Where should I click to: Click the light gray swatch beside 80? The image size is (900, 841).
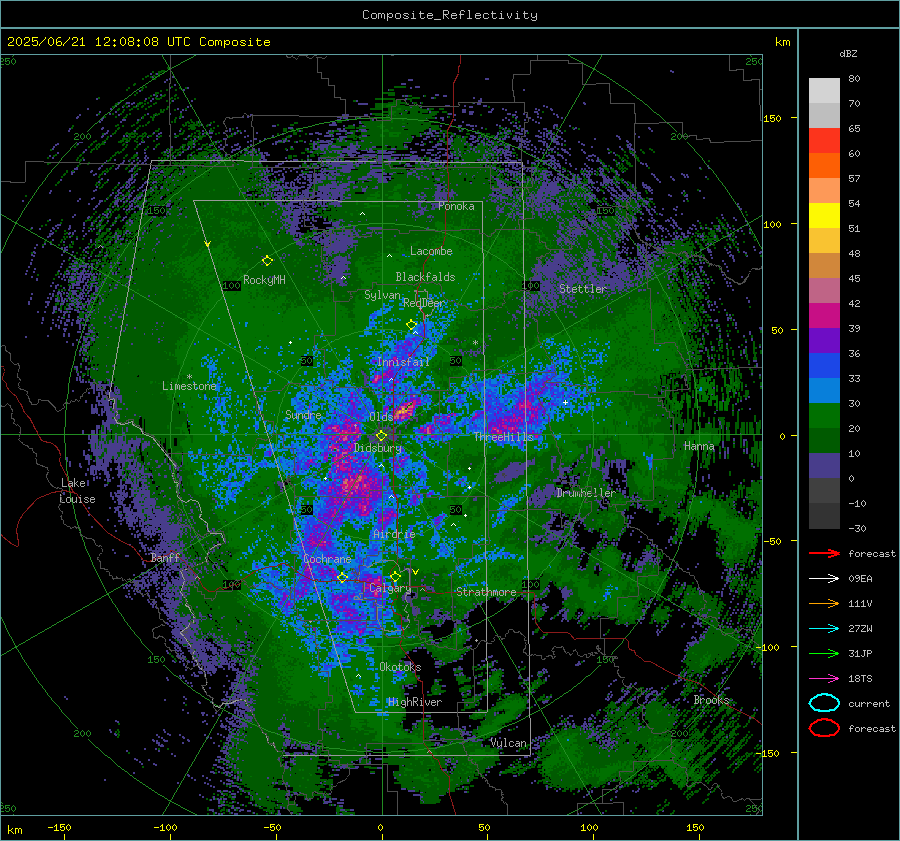tap(824, 91)
